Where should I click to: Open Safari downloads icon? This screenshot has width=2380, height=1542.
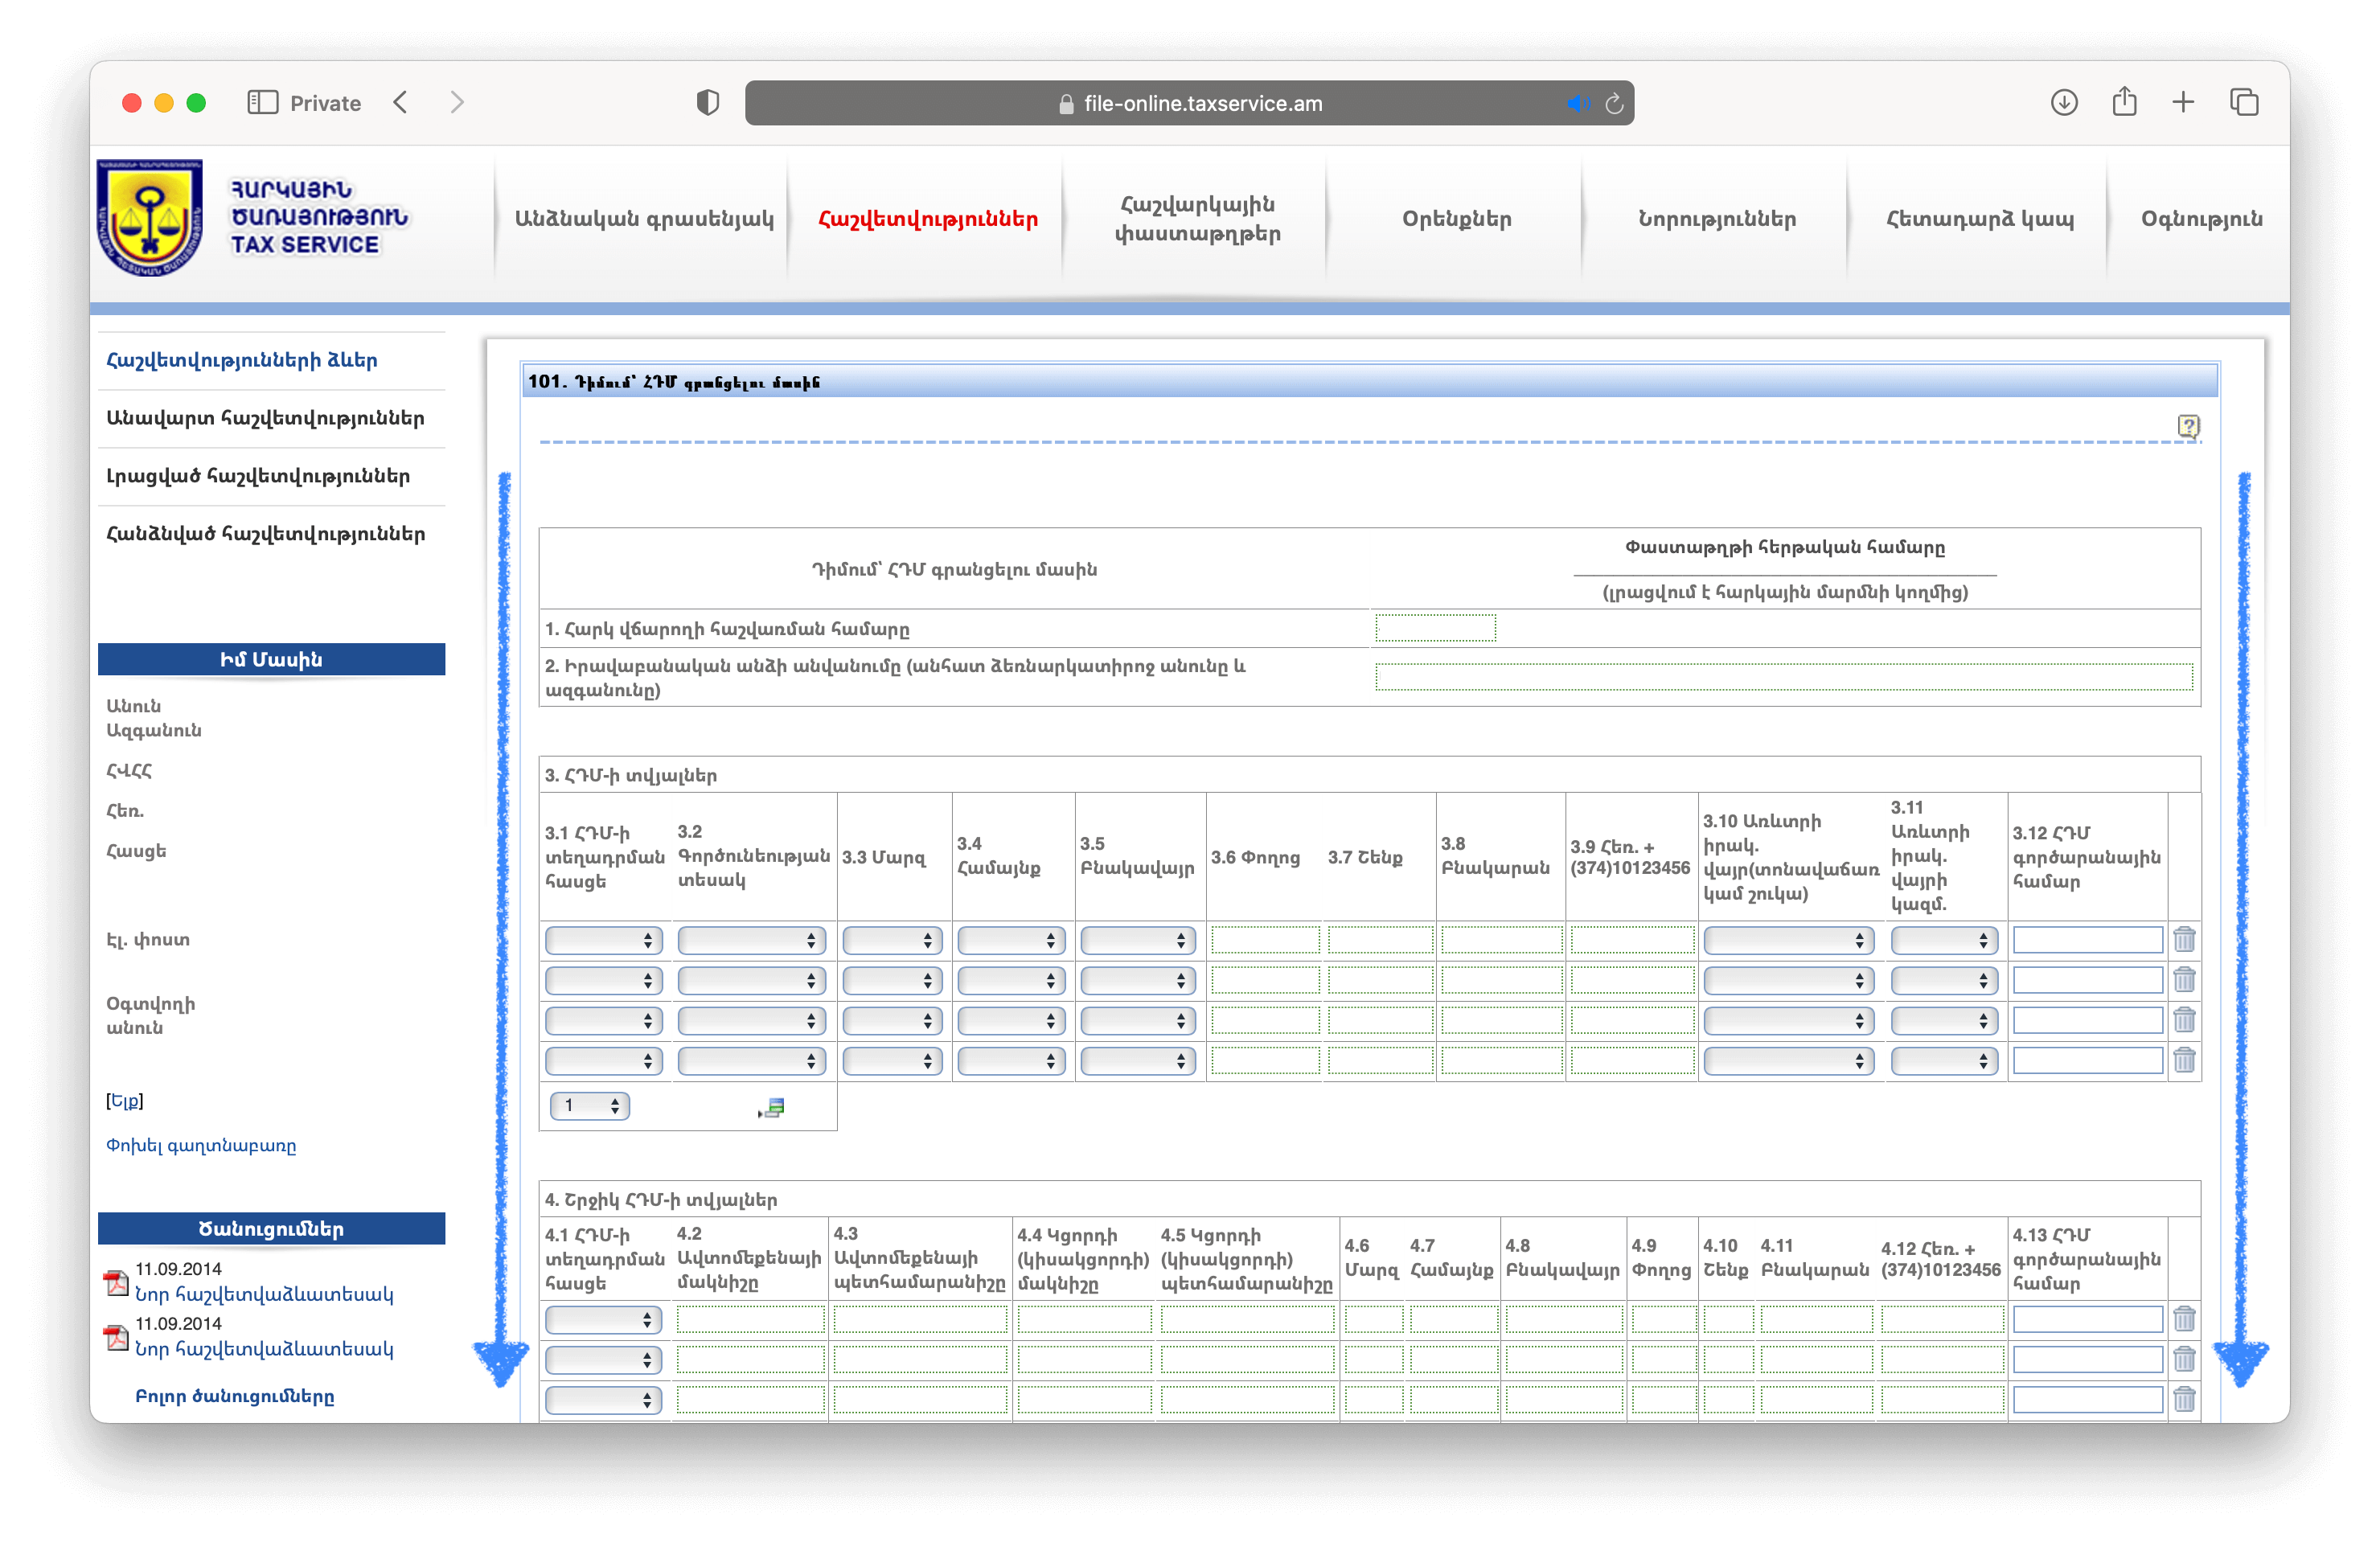pos(2063,103)
